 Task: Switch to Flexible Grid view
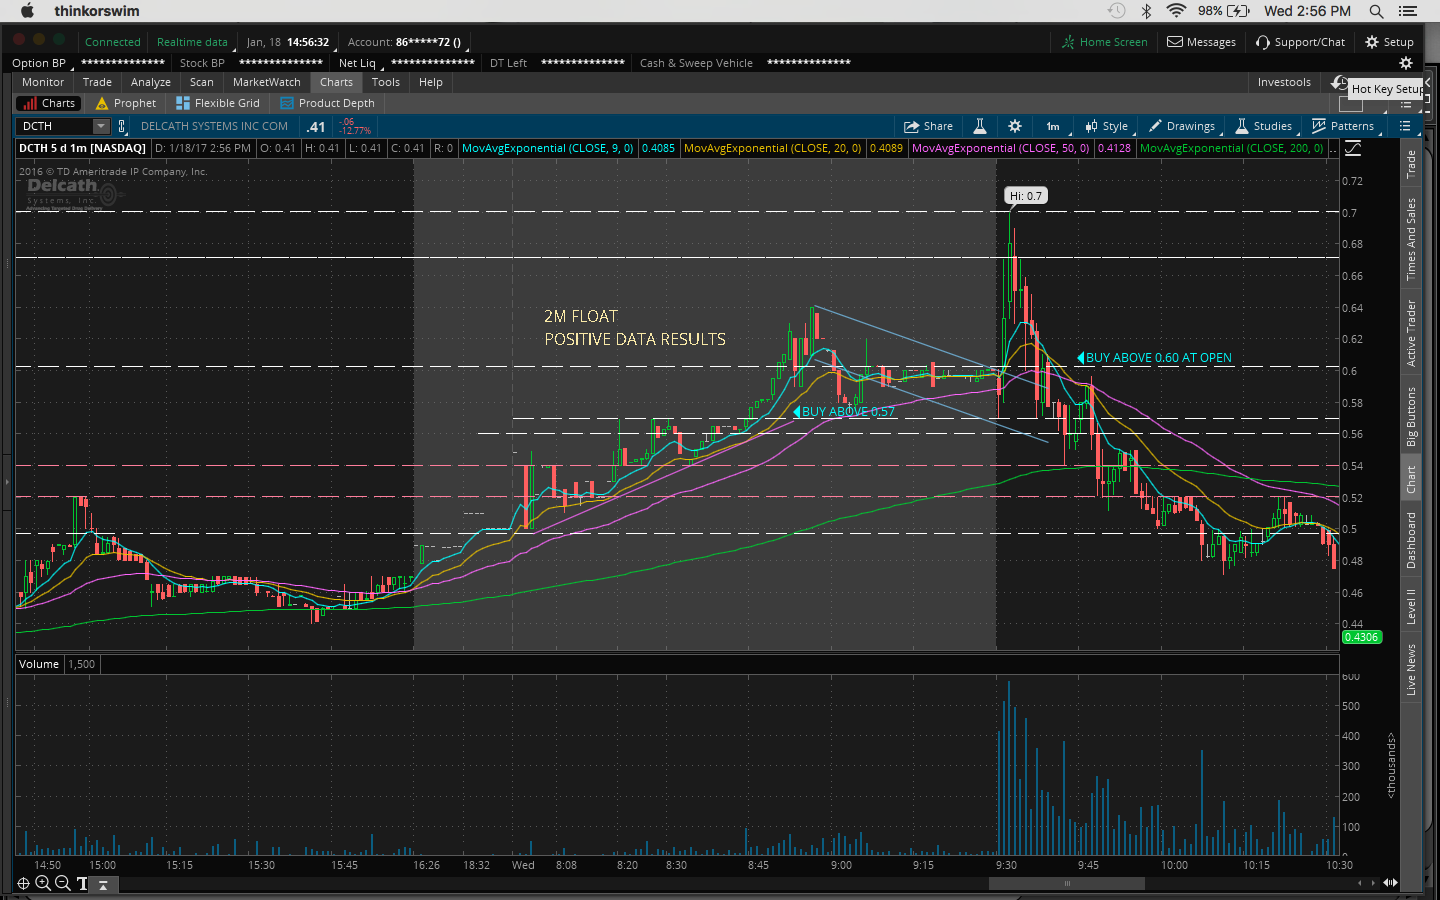(218, 103)
